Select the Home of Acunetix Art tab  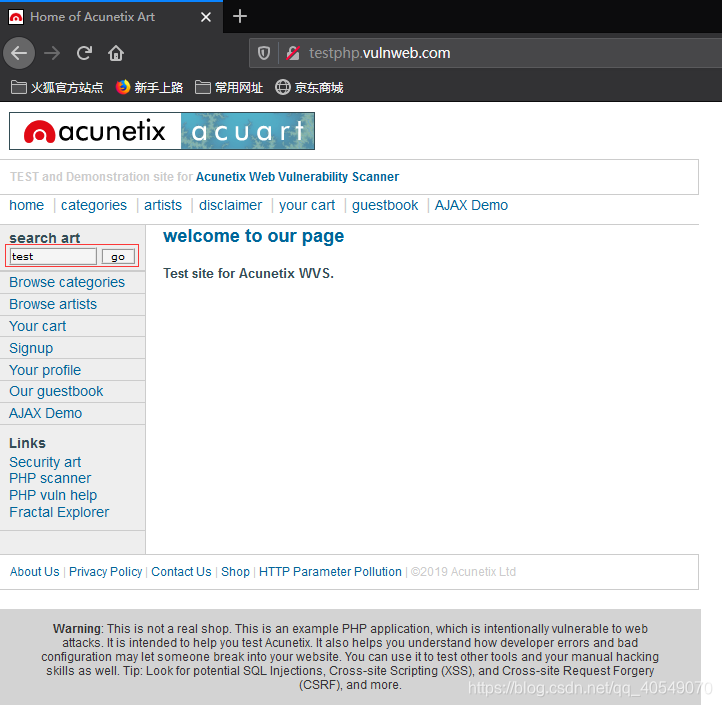coord(111,17)
